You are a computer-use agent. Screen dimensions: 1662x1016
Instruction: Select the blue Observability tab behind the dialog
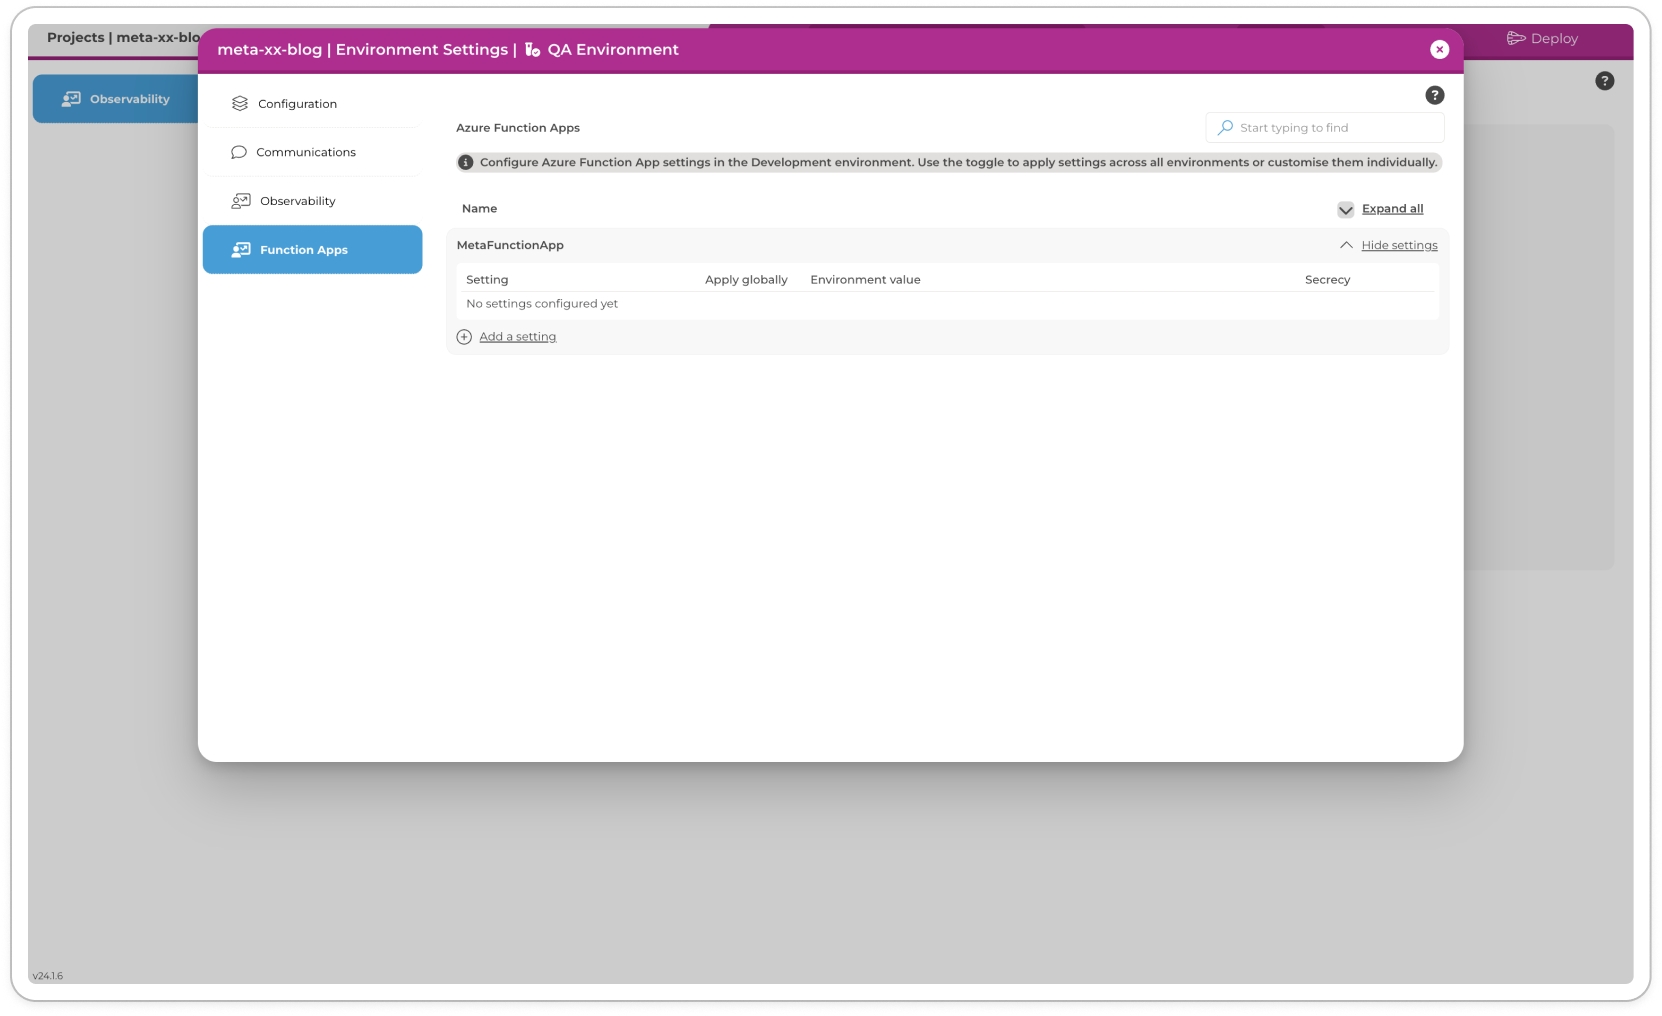click(x=115, y=99)
